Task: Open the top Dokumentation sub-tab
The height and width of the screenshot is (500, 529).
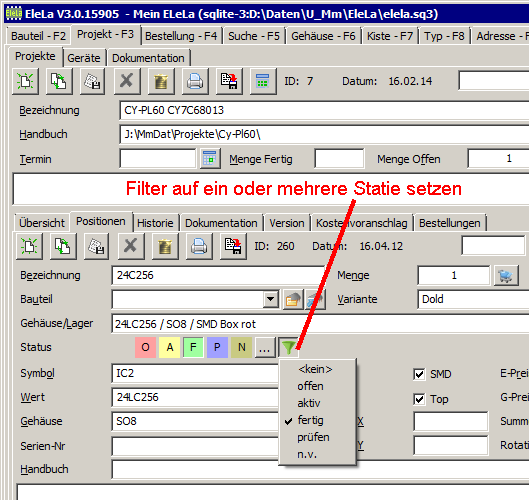Action: (148, 58)
